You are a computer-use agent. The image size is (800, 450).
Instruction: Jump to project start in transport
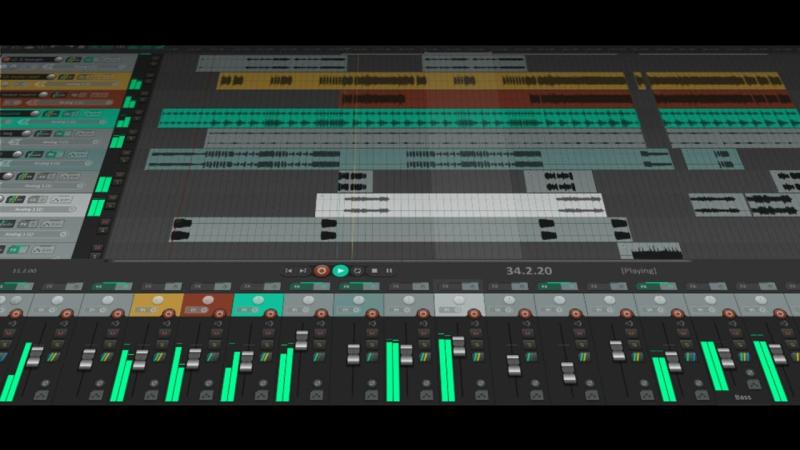click(x=289, y=270)
